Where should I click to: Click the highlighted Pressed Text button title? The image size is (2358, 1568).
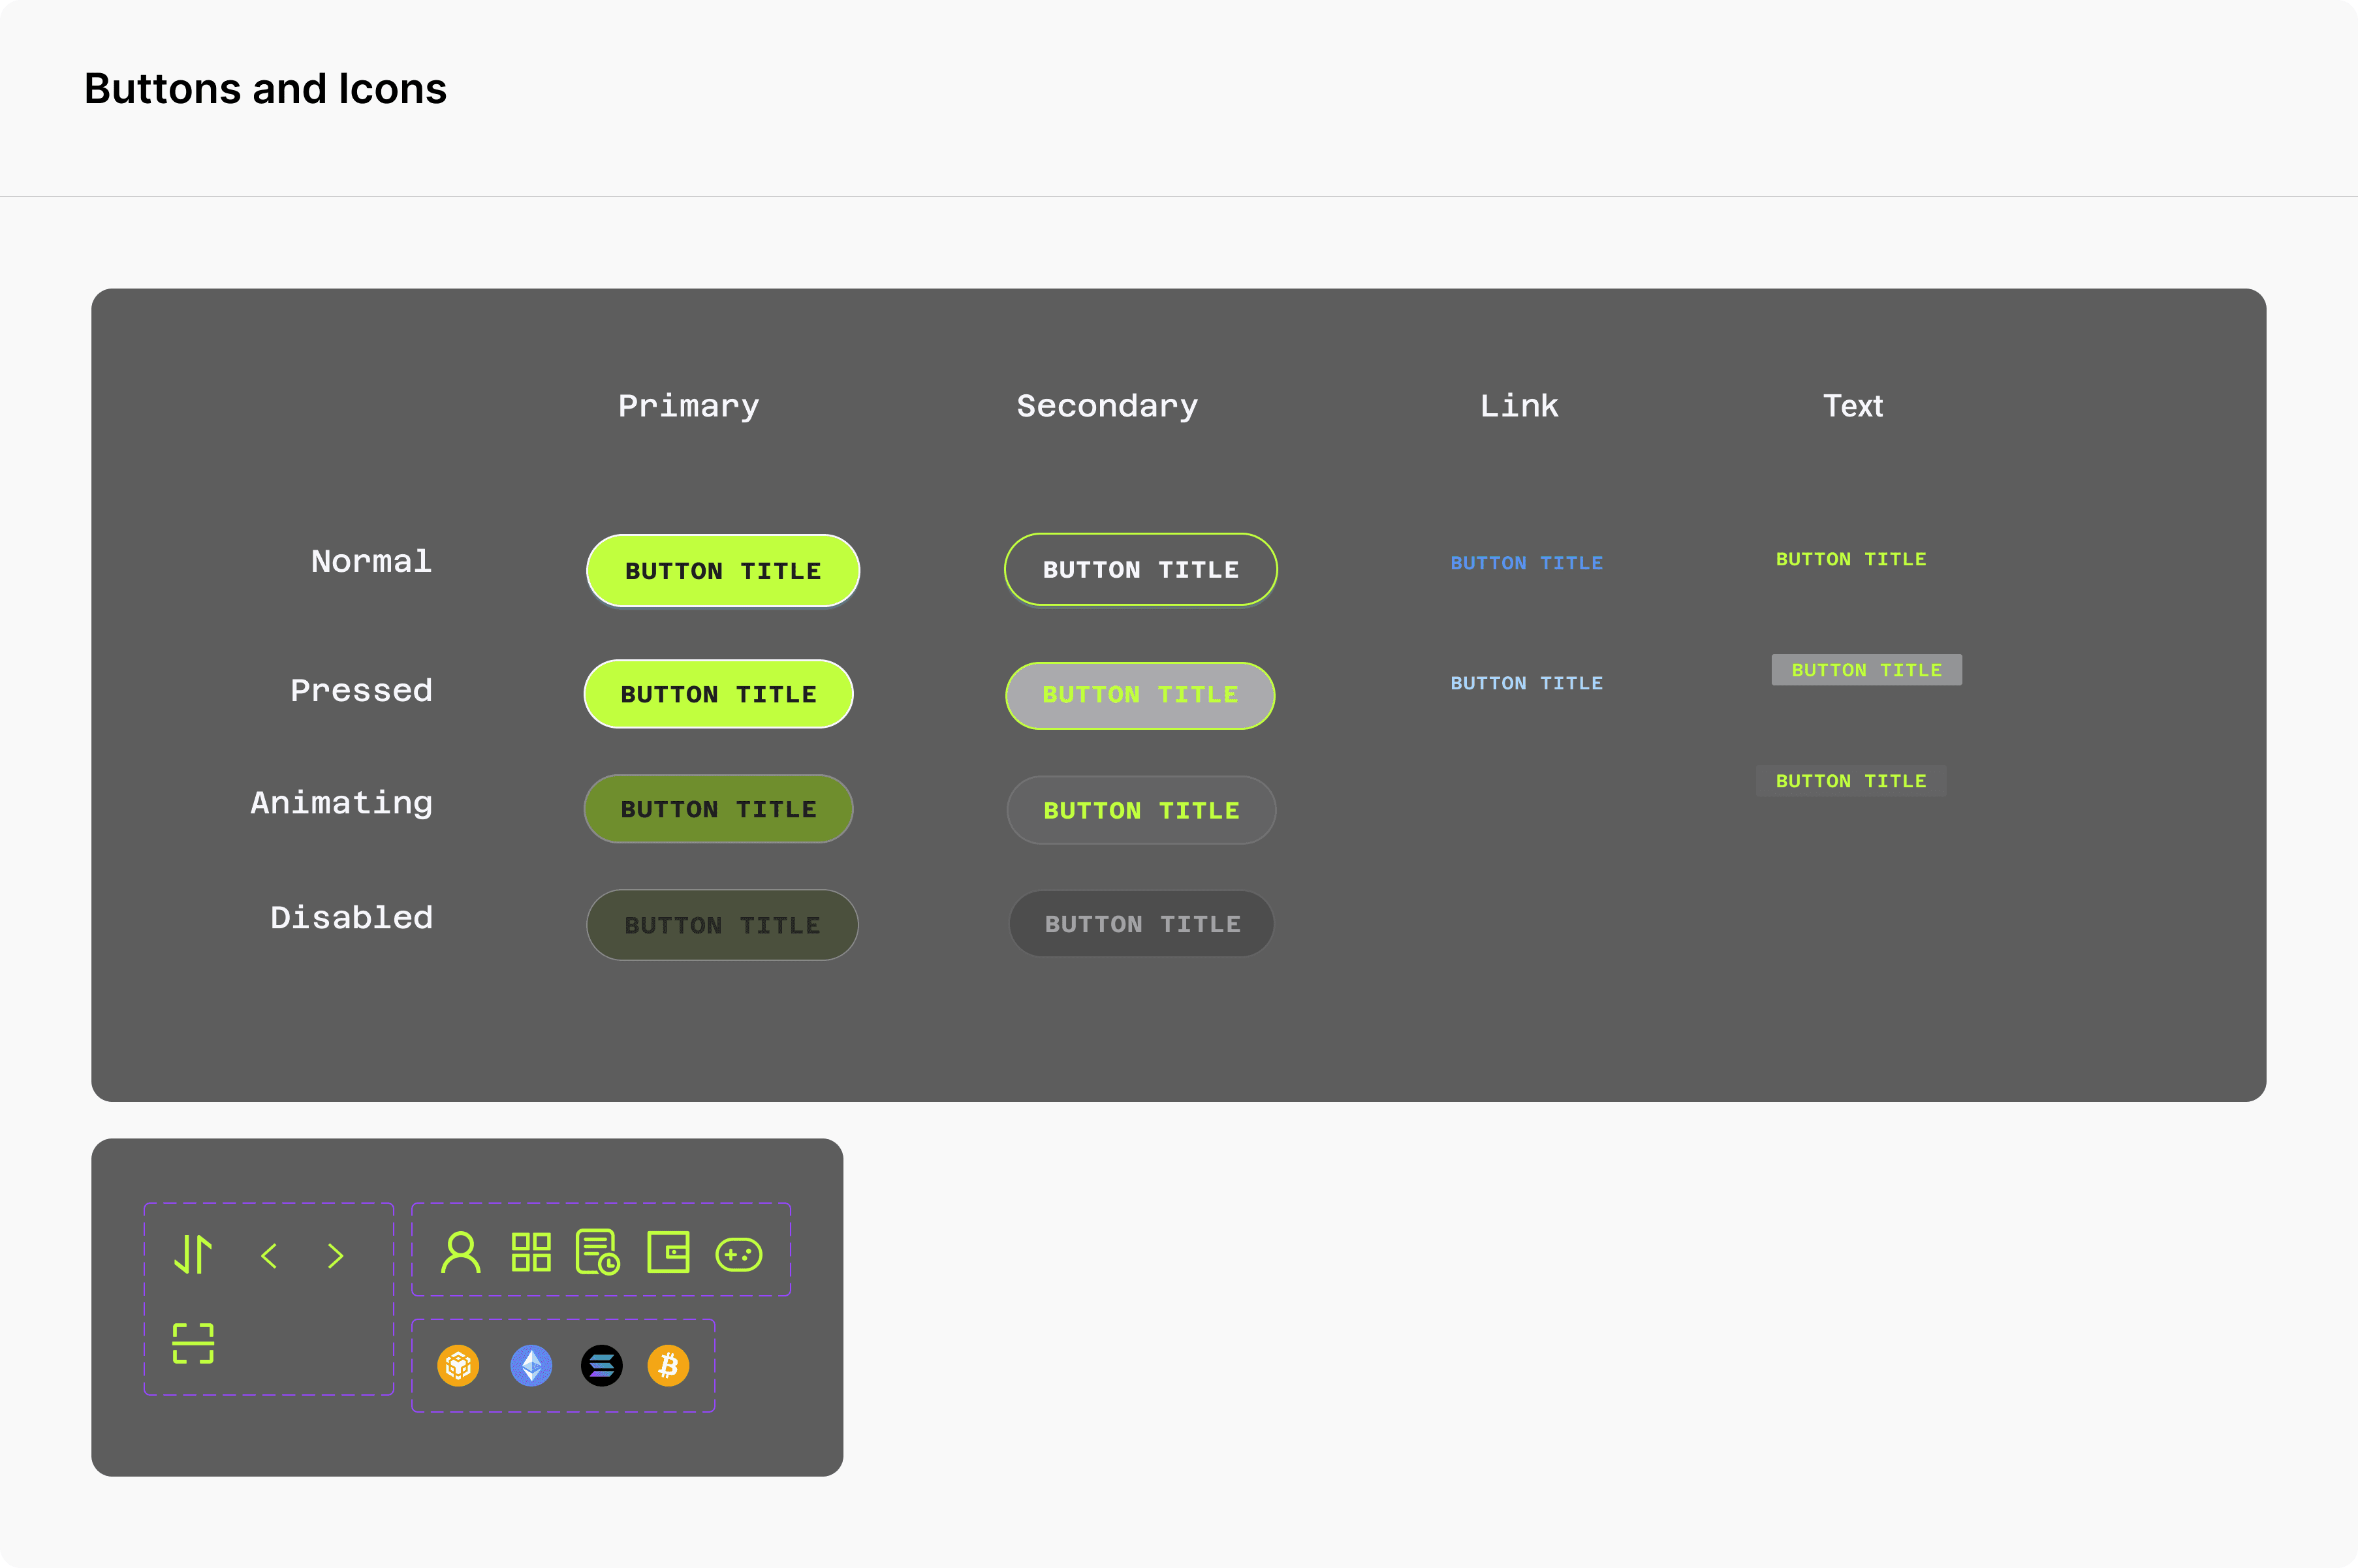coord(1867,670)
